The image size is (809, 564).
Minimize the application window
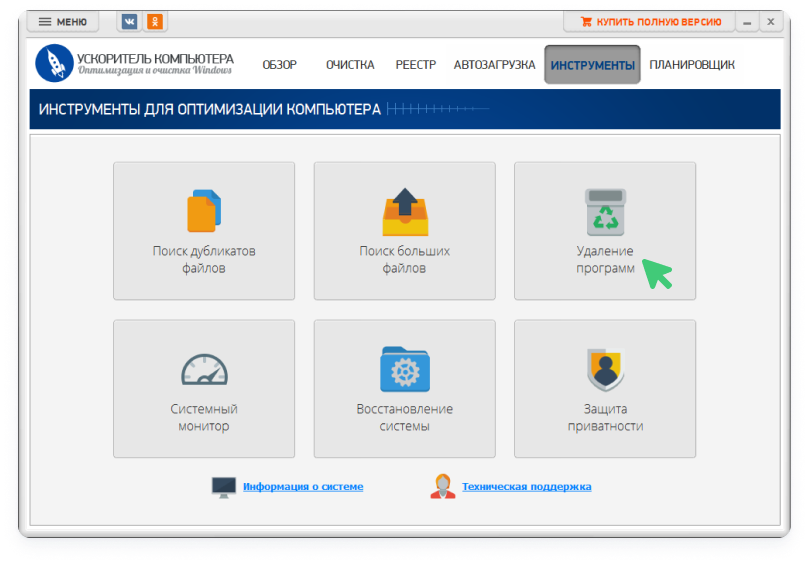(747, 22)
